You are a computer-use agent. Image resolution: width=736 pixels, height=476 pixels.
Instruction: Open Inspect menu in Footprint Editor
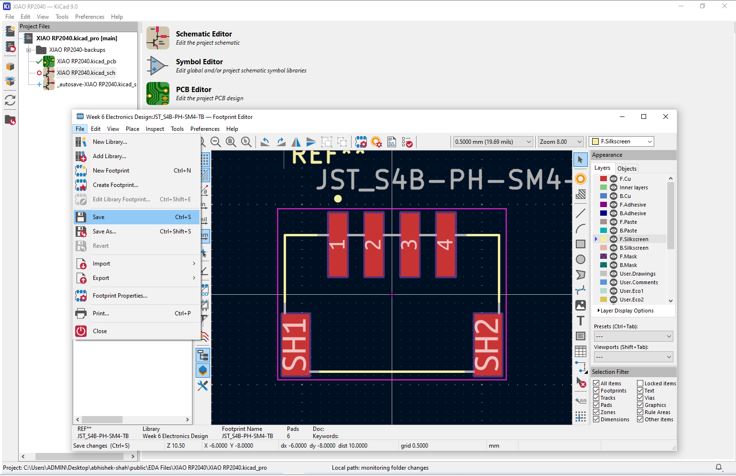tap(154, 129)
